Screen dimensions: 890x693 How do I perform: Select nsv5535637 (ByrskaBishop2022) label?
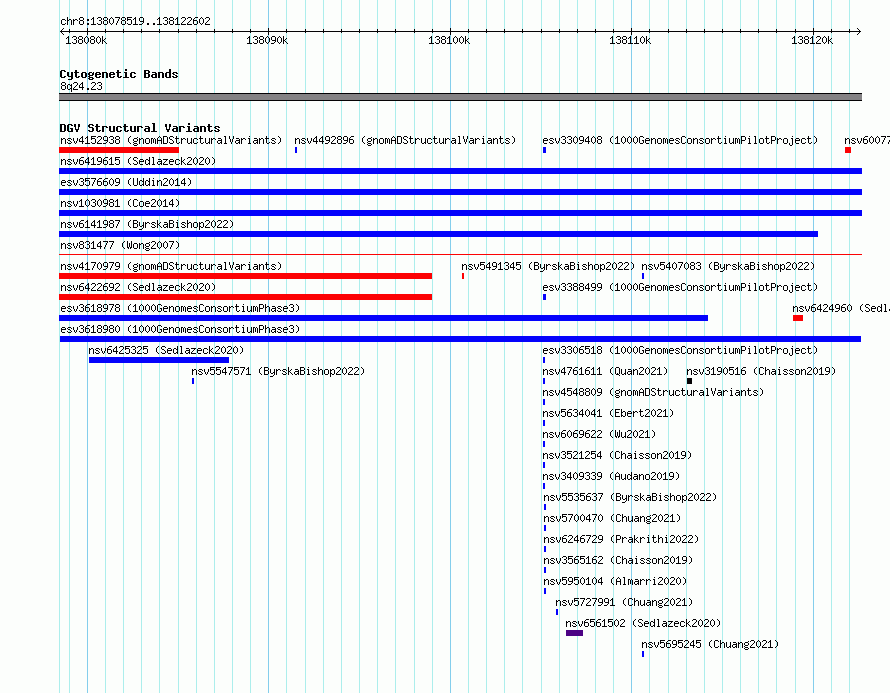coord(630,497)
